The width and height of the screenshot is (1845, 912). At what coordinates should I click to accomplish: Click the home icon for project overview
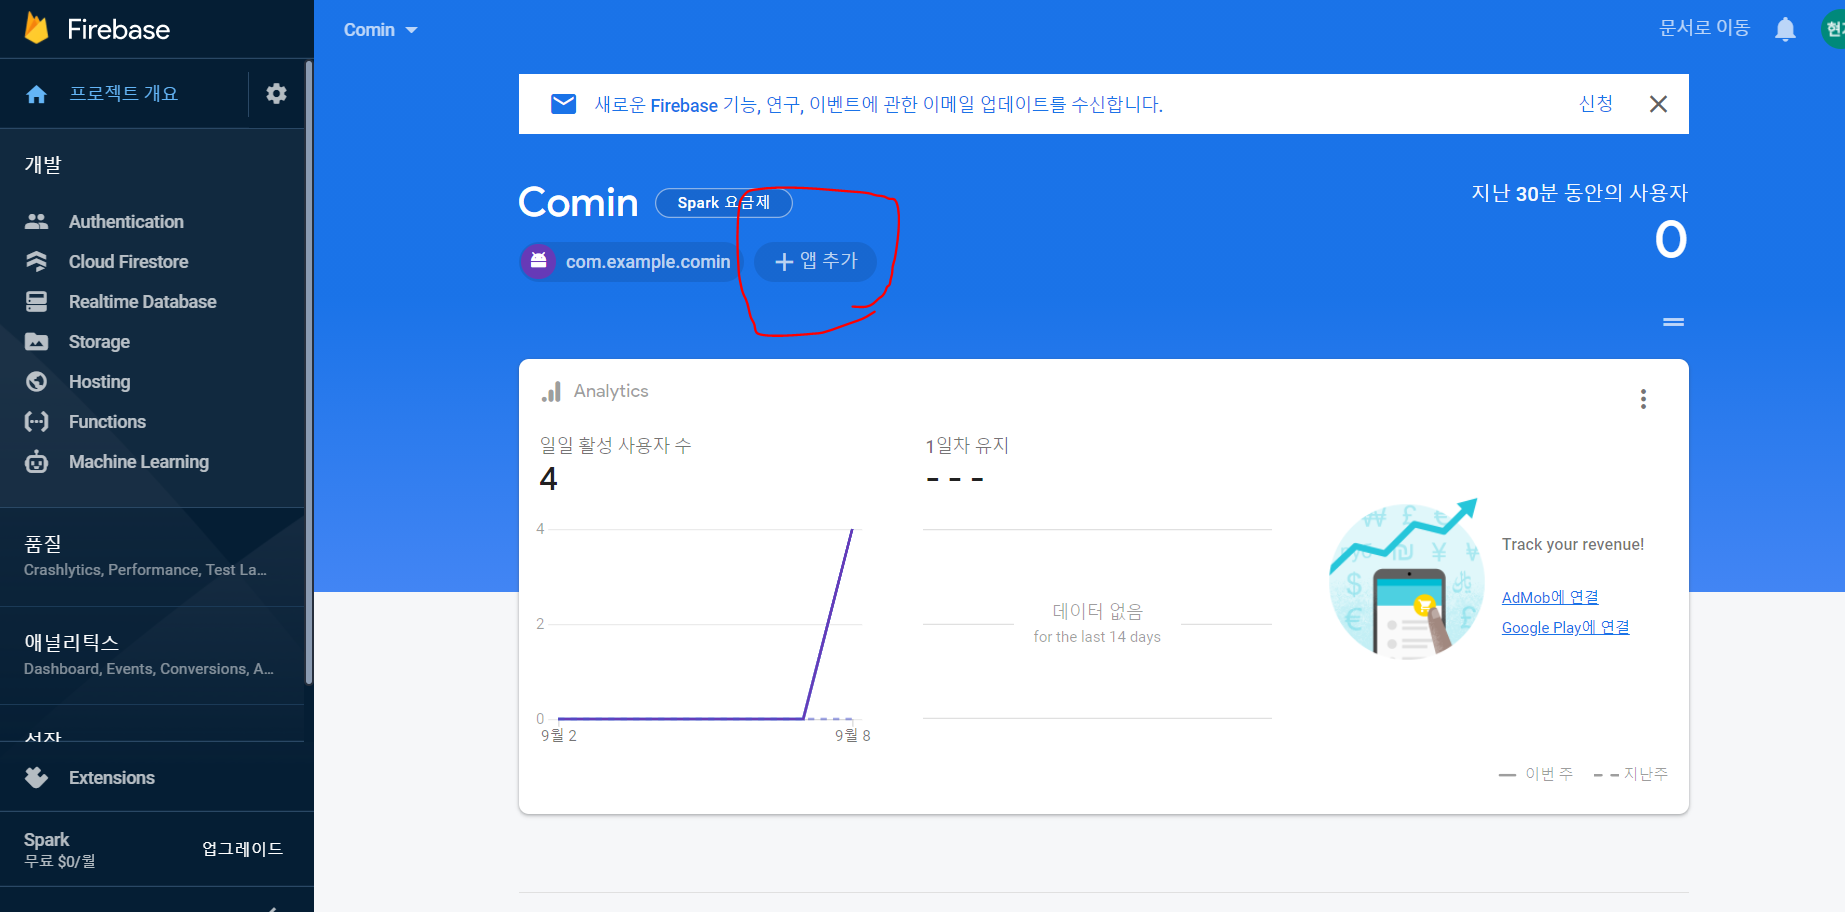tap(37, 94)
